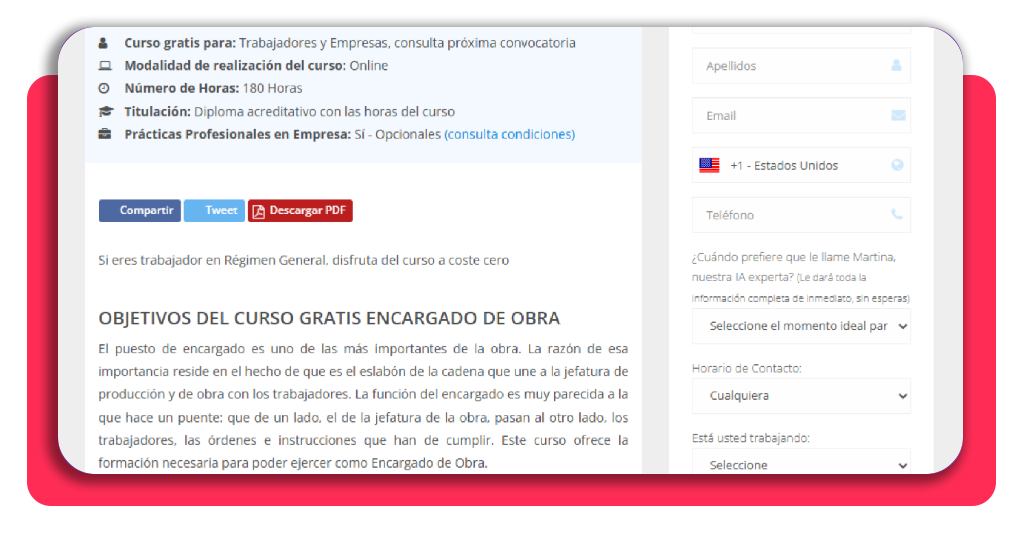Open 'Seleccione el momento ideal' dropdown
Viewport: 1024px width, 536px height.
(x=801, y=326)
